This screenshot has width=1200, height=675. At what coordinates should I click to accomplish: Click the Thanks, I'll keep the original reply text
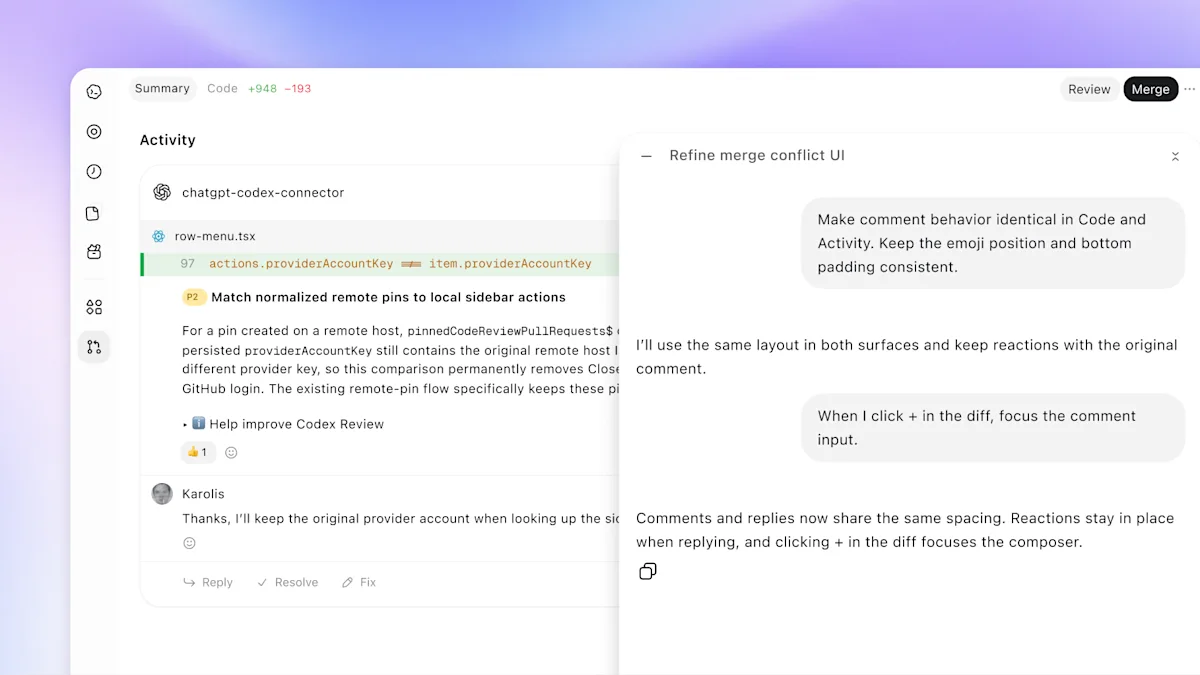coord(400,519)
